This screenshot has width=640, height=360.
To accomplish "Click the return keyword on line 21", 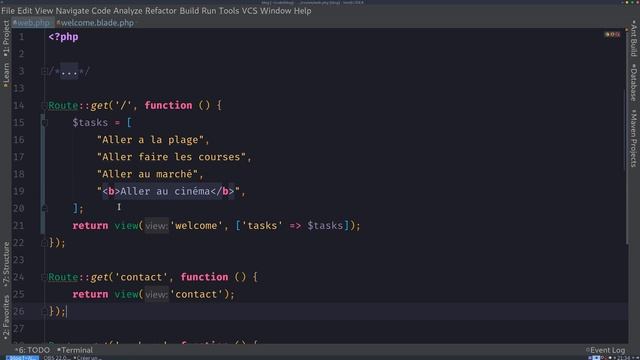I will pos(90,226).
